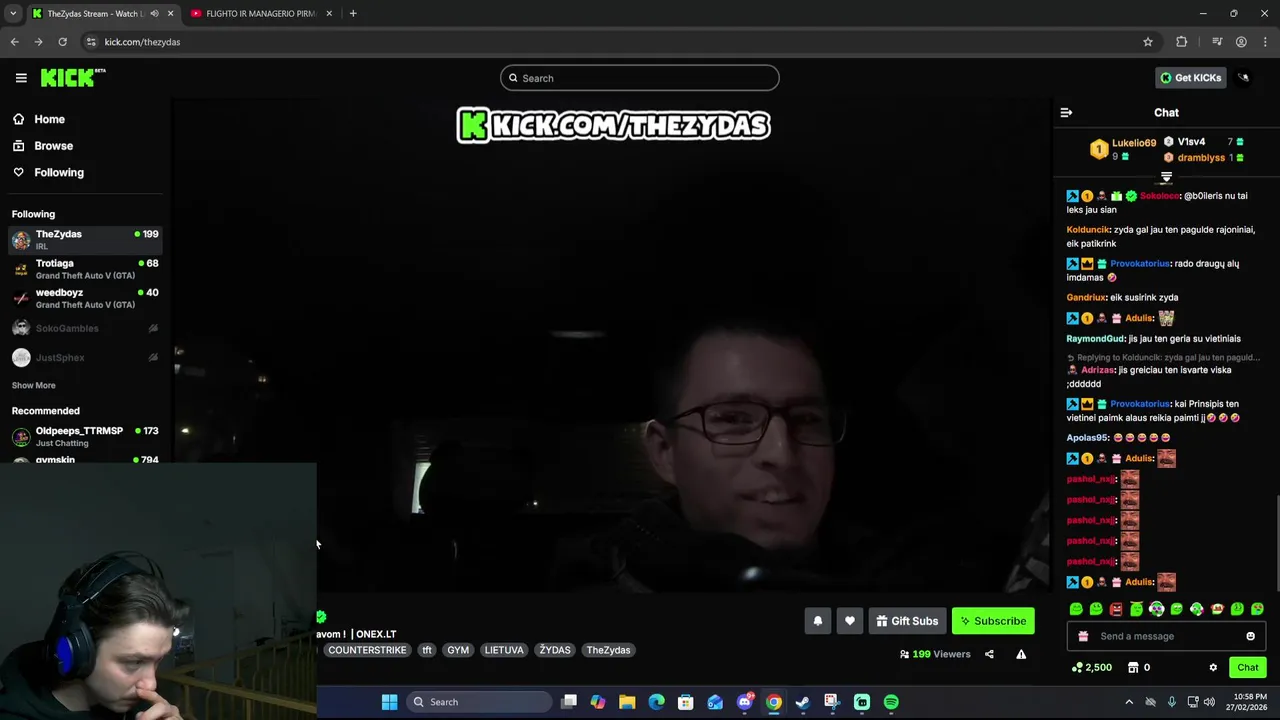Select the LIETUVA tag

pos(504,650)
